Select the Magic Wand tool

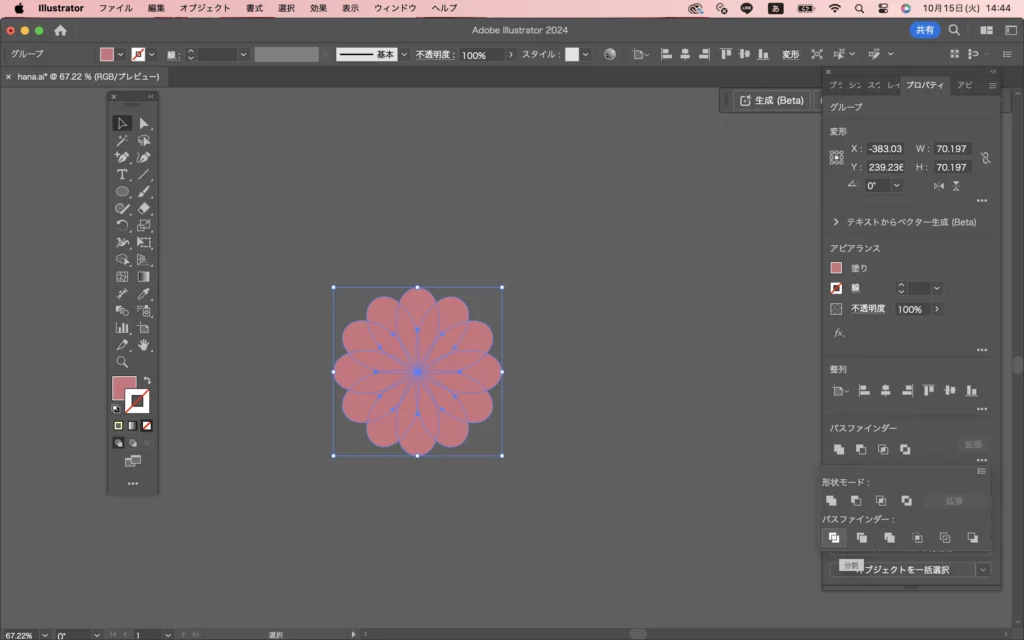[122, 141]
